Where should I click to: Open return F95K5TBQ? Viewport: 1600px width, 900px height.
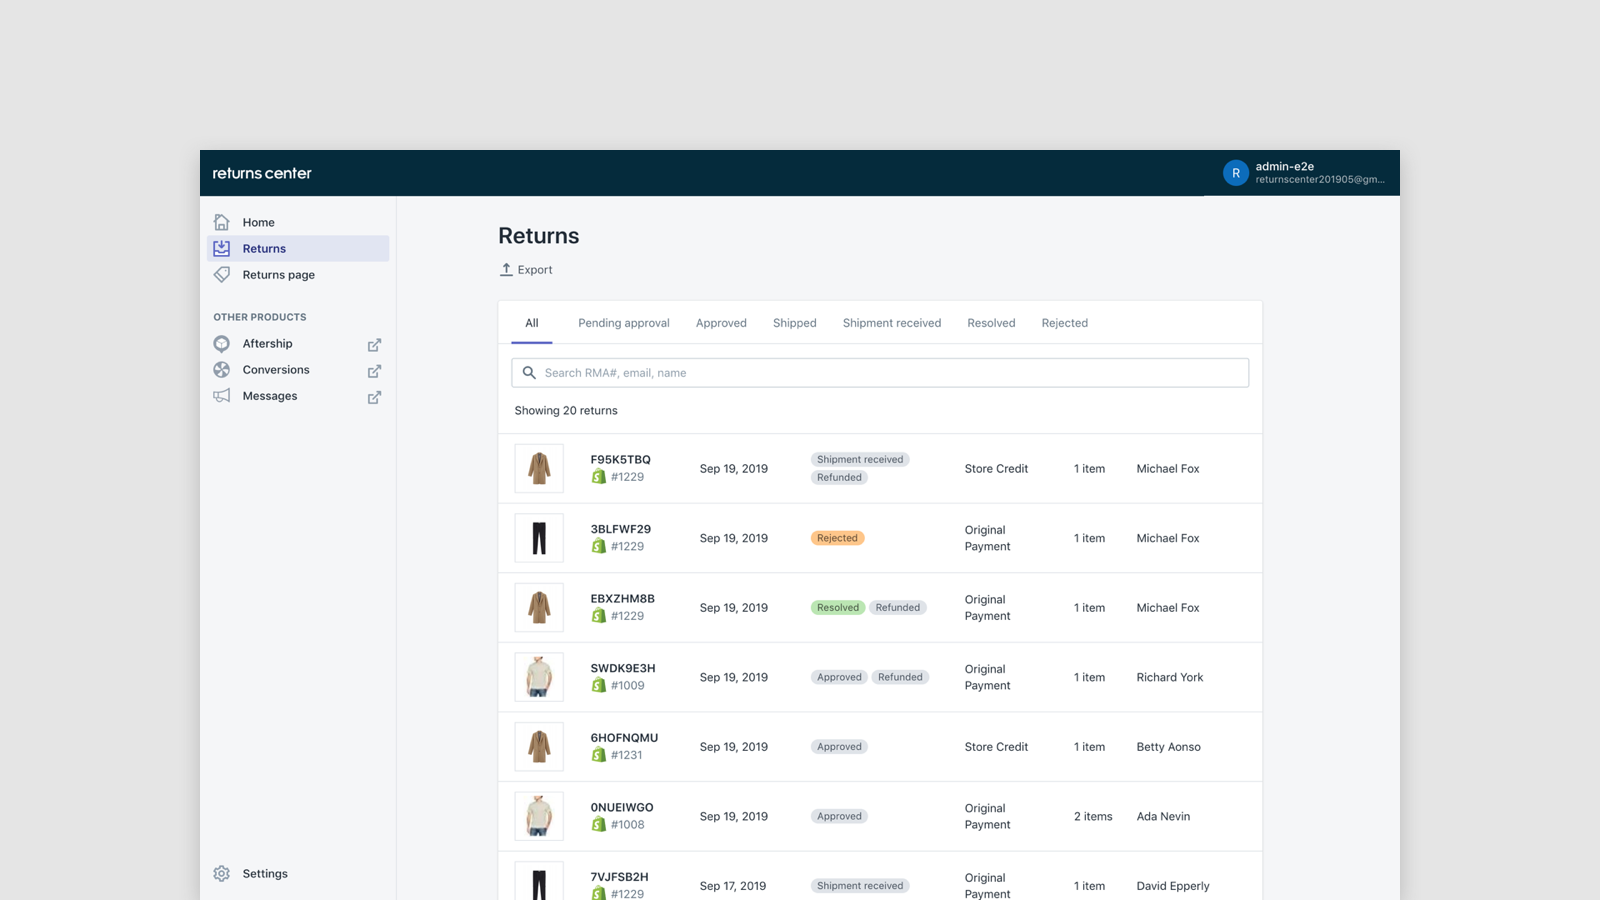click(620, 460)
